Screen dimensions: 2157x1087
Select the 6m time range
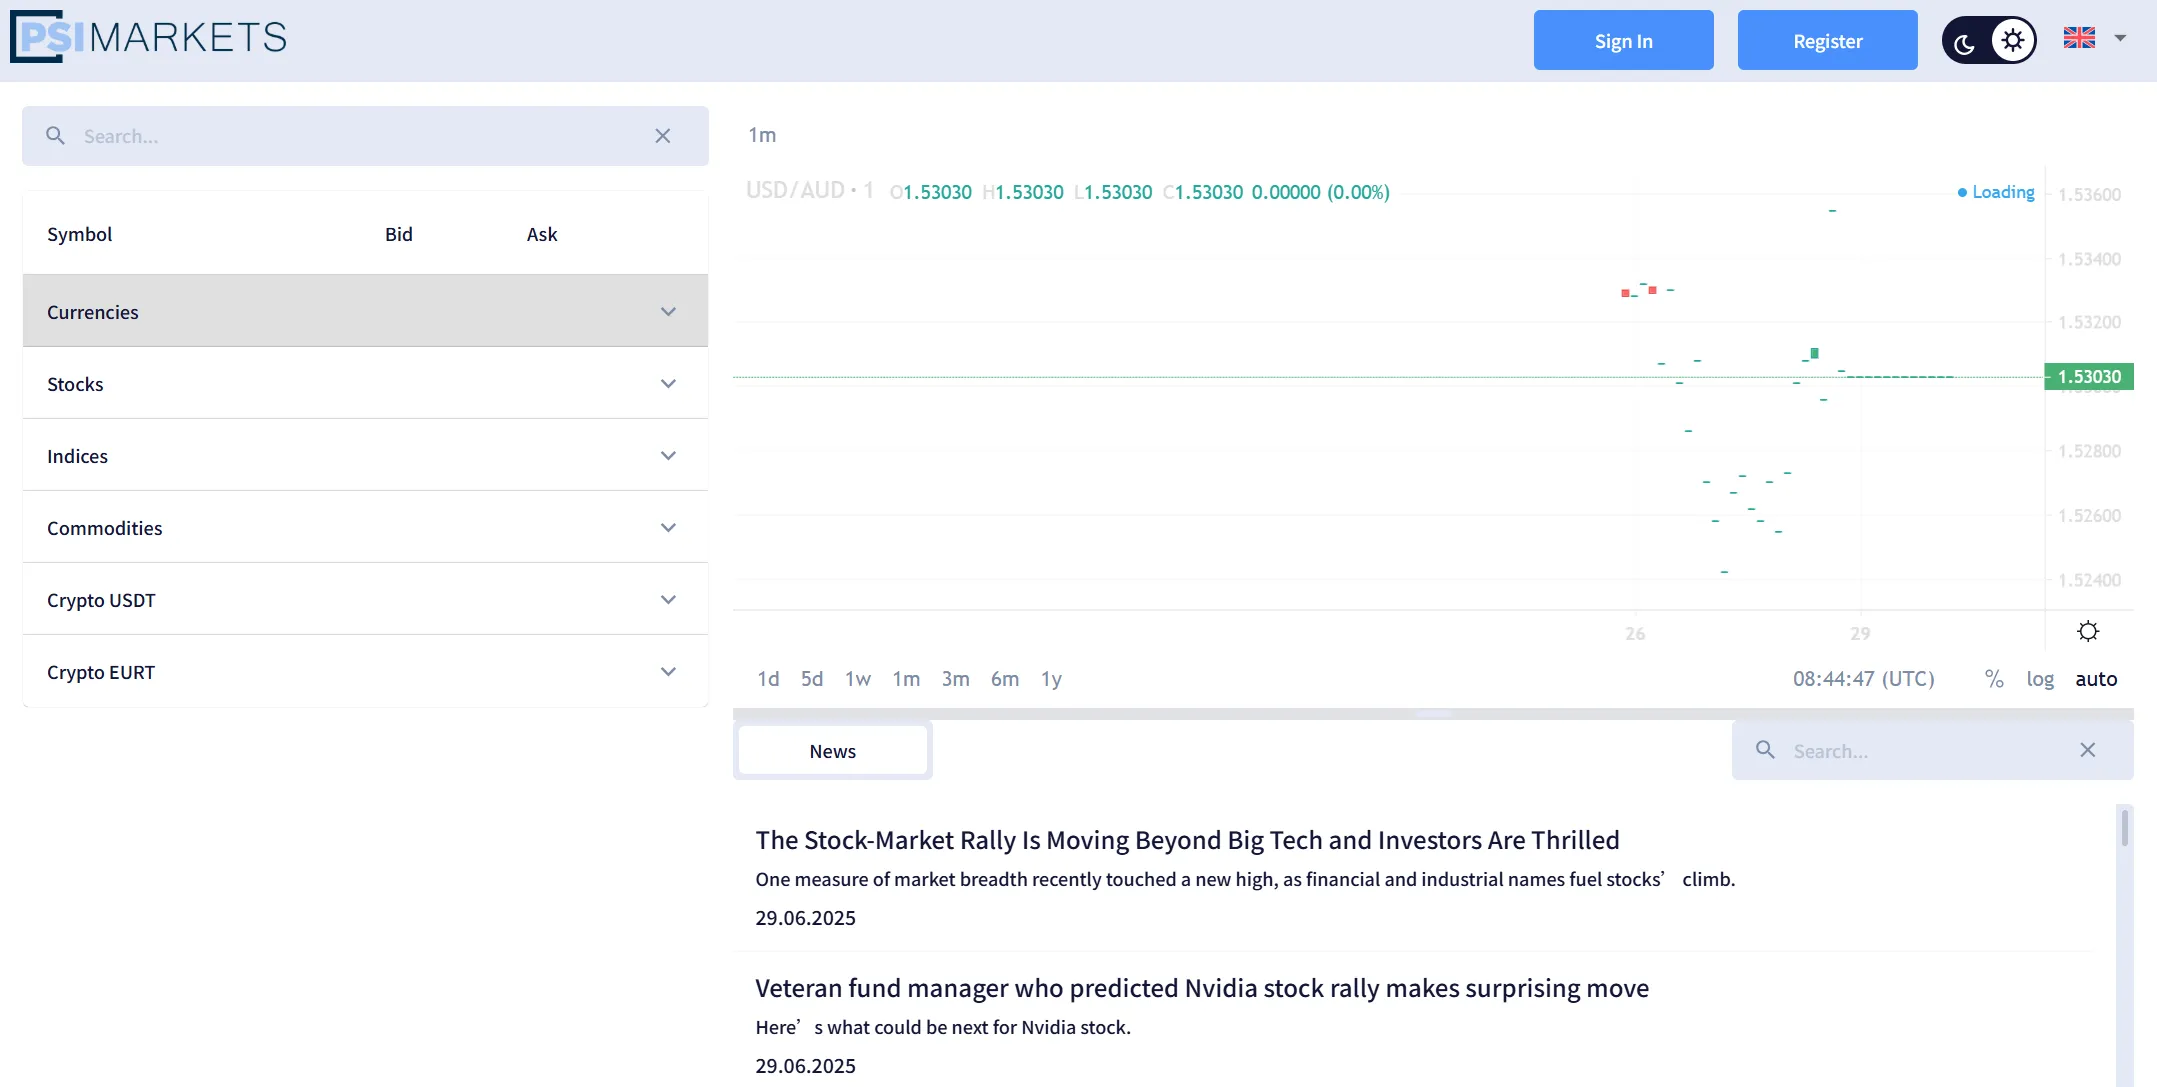click(1005, 679)
